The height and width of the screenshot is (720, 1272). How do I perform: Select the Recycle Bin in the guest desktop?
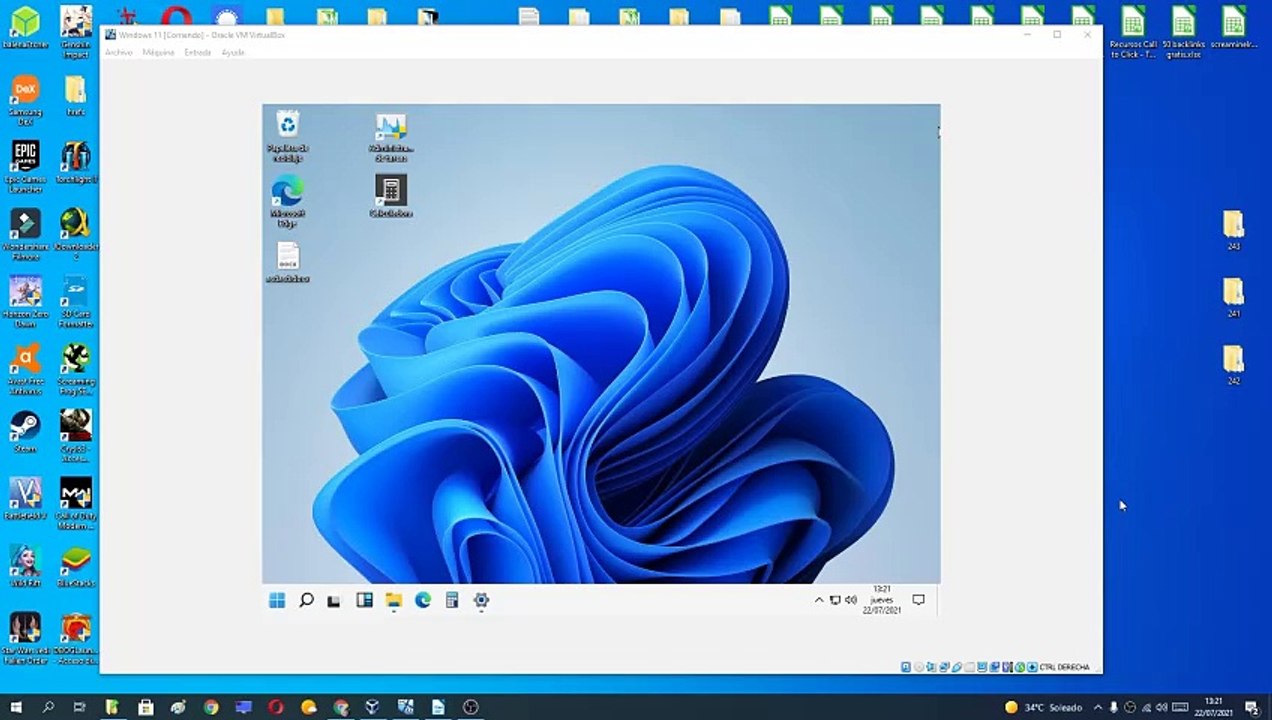[287, 137]
